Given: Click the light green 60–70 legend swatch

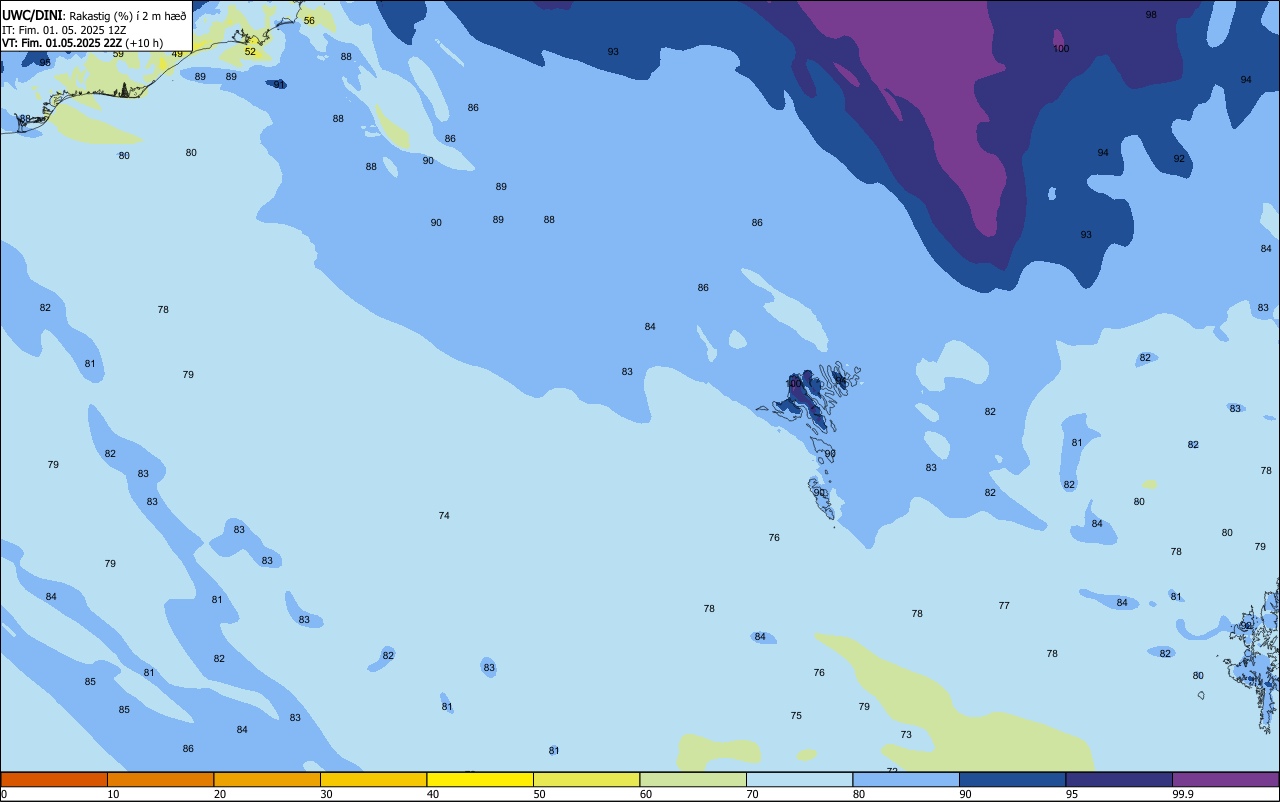Looking at the screenshot, I should [693, 779].
